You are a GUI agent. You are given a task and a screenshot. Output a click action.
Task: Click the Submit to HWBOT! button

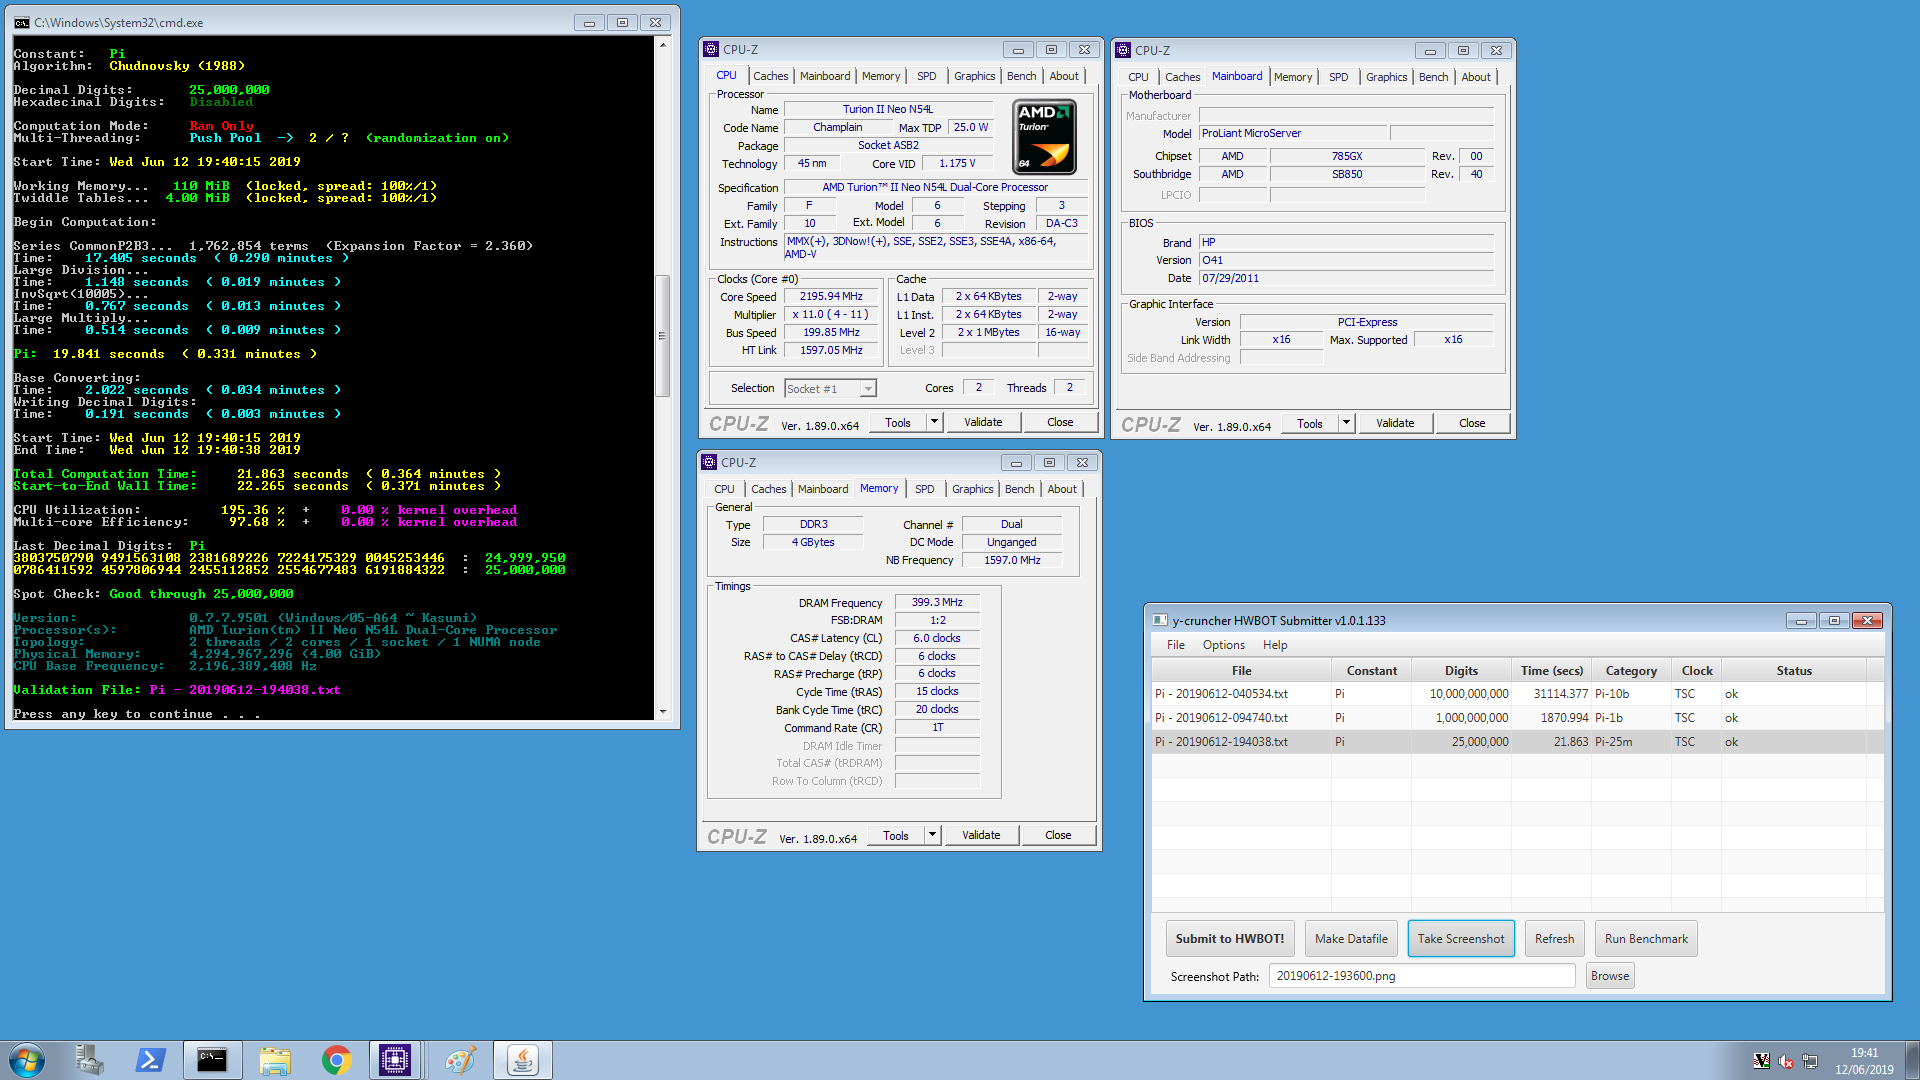[x=1230, y=939]
